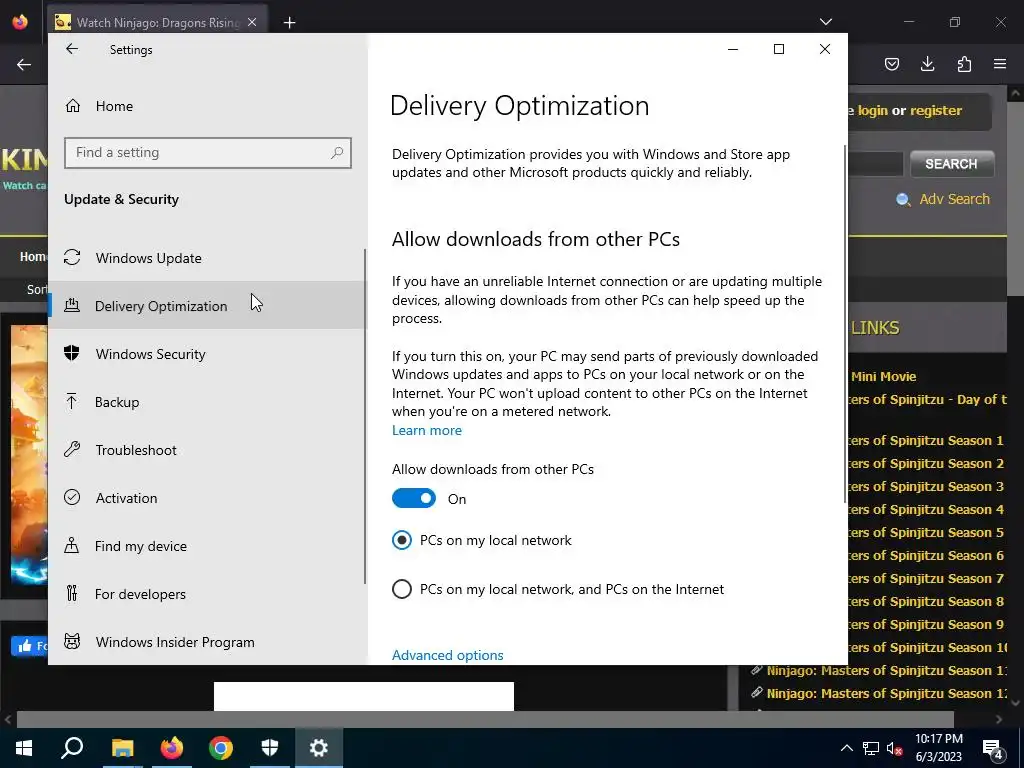This screenshot has height=768, width=1024.
Task: Open Windows Update section
Action: (x=207, y=258)
